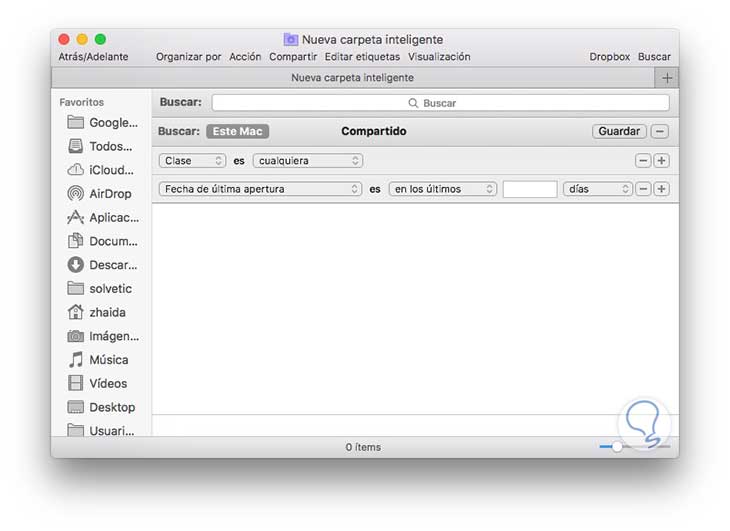The image size is (730, 531).
Task: Click the green zoom window button
Action: pos(101,40)
